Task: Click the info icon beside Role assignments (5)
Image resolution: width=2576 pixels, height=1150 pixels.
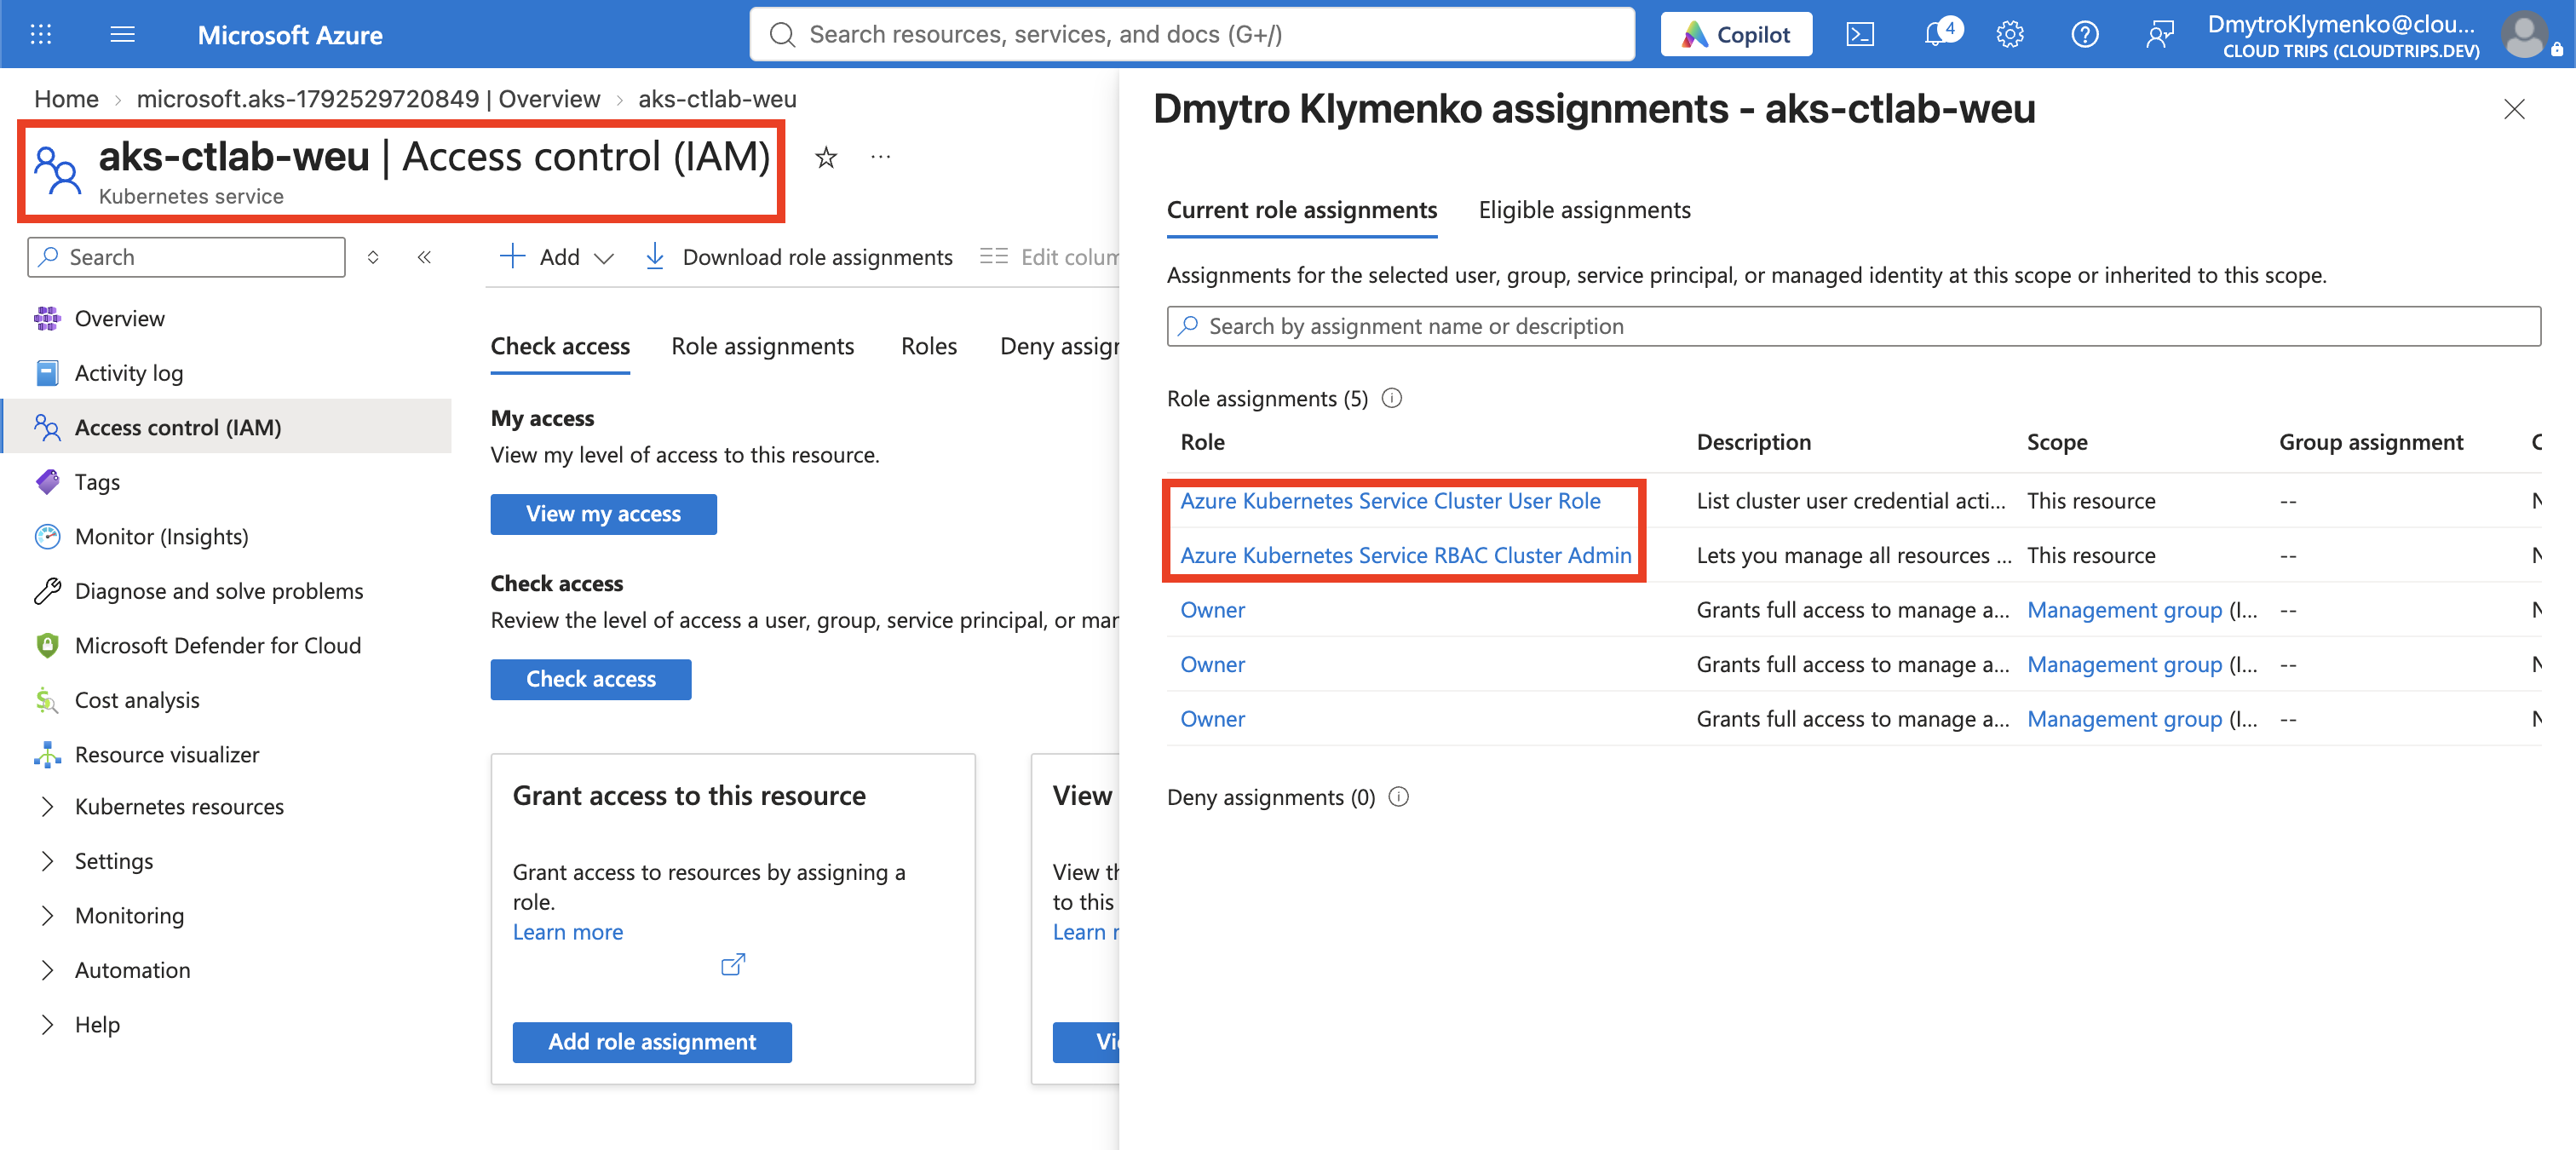Action: coord(1392,398)
